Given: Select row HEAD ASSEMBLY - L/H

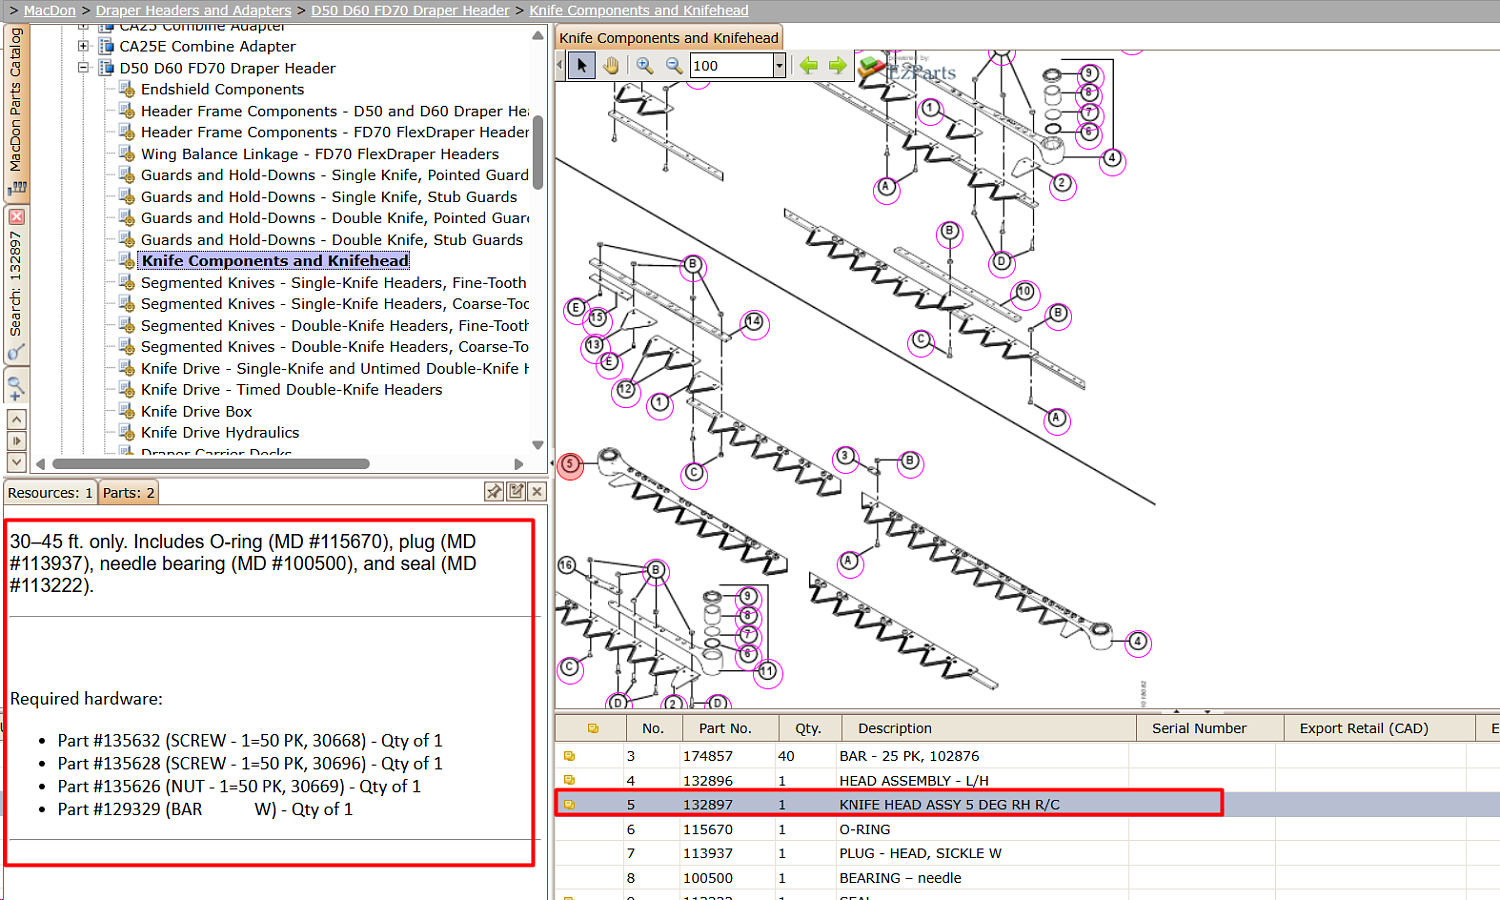Looking at the screenshot, I should click(1027, 781).
